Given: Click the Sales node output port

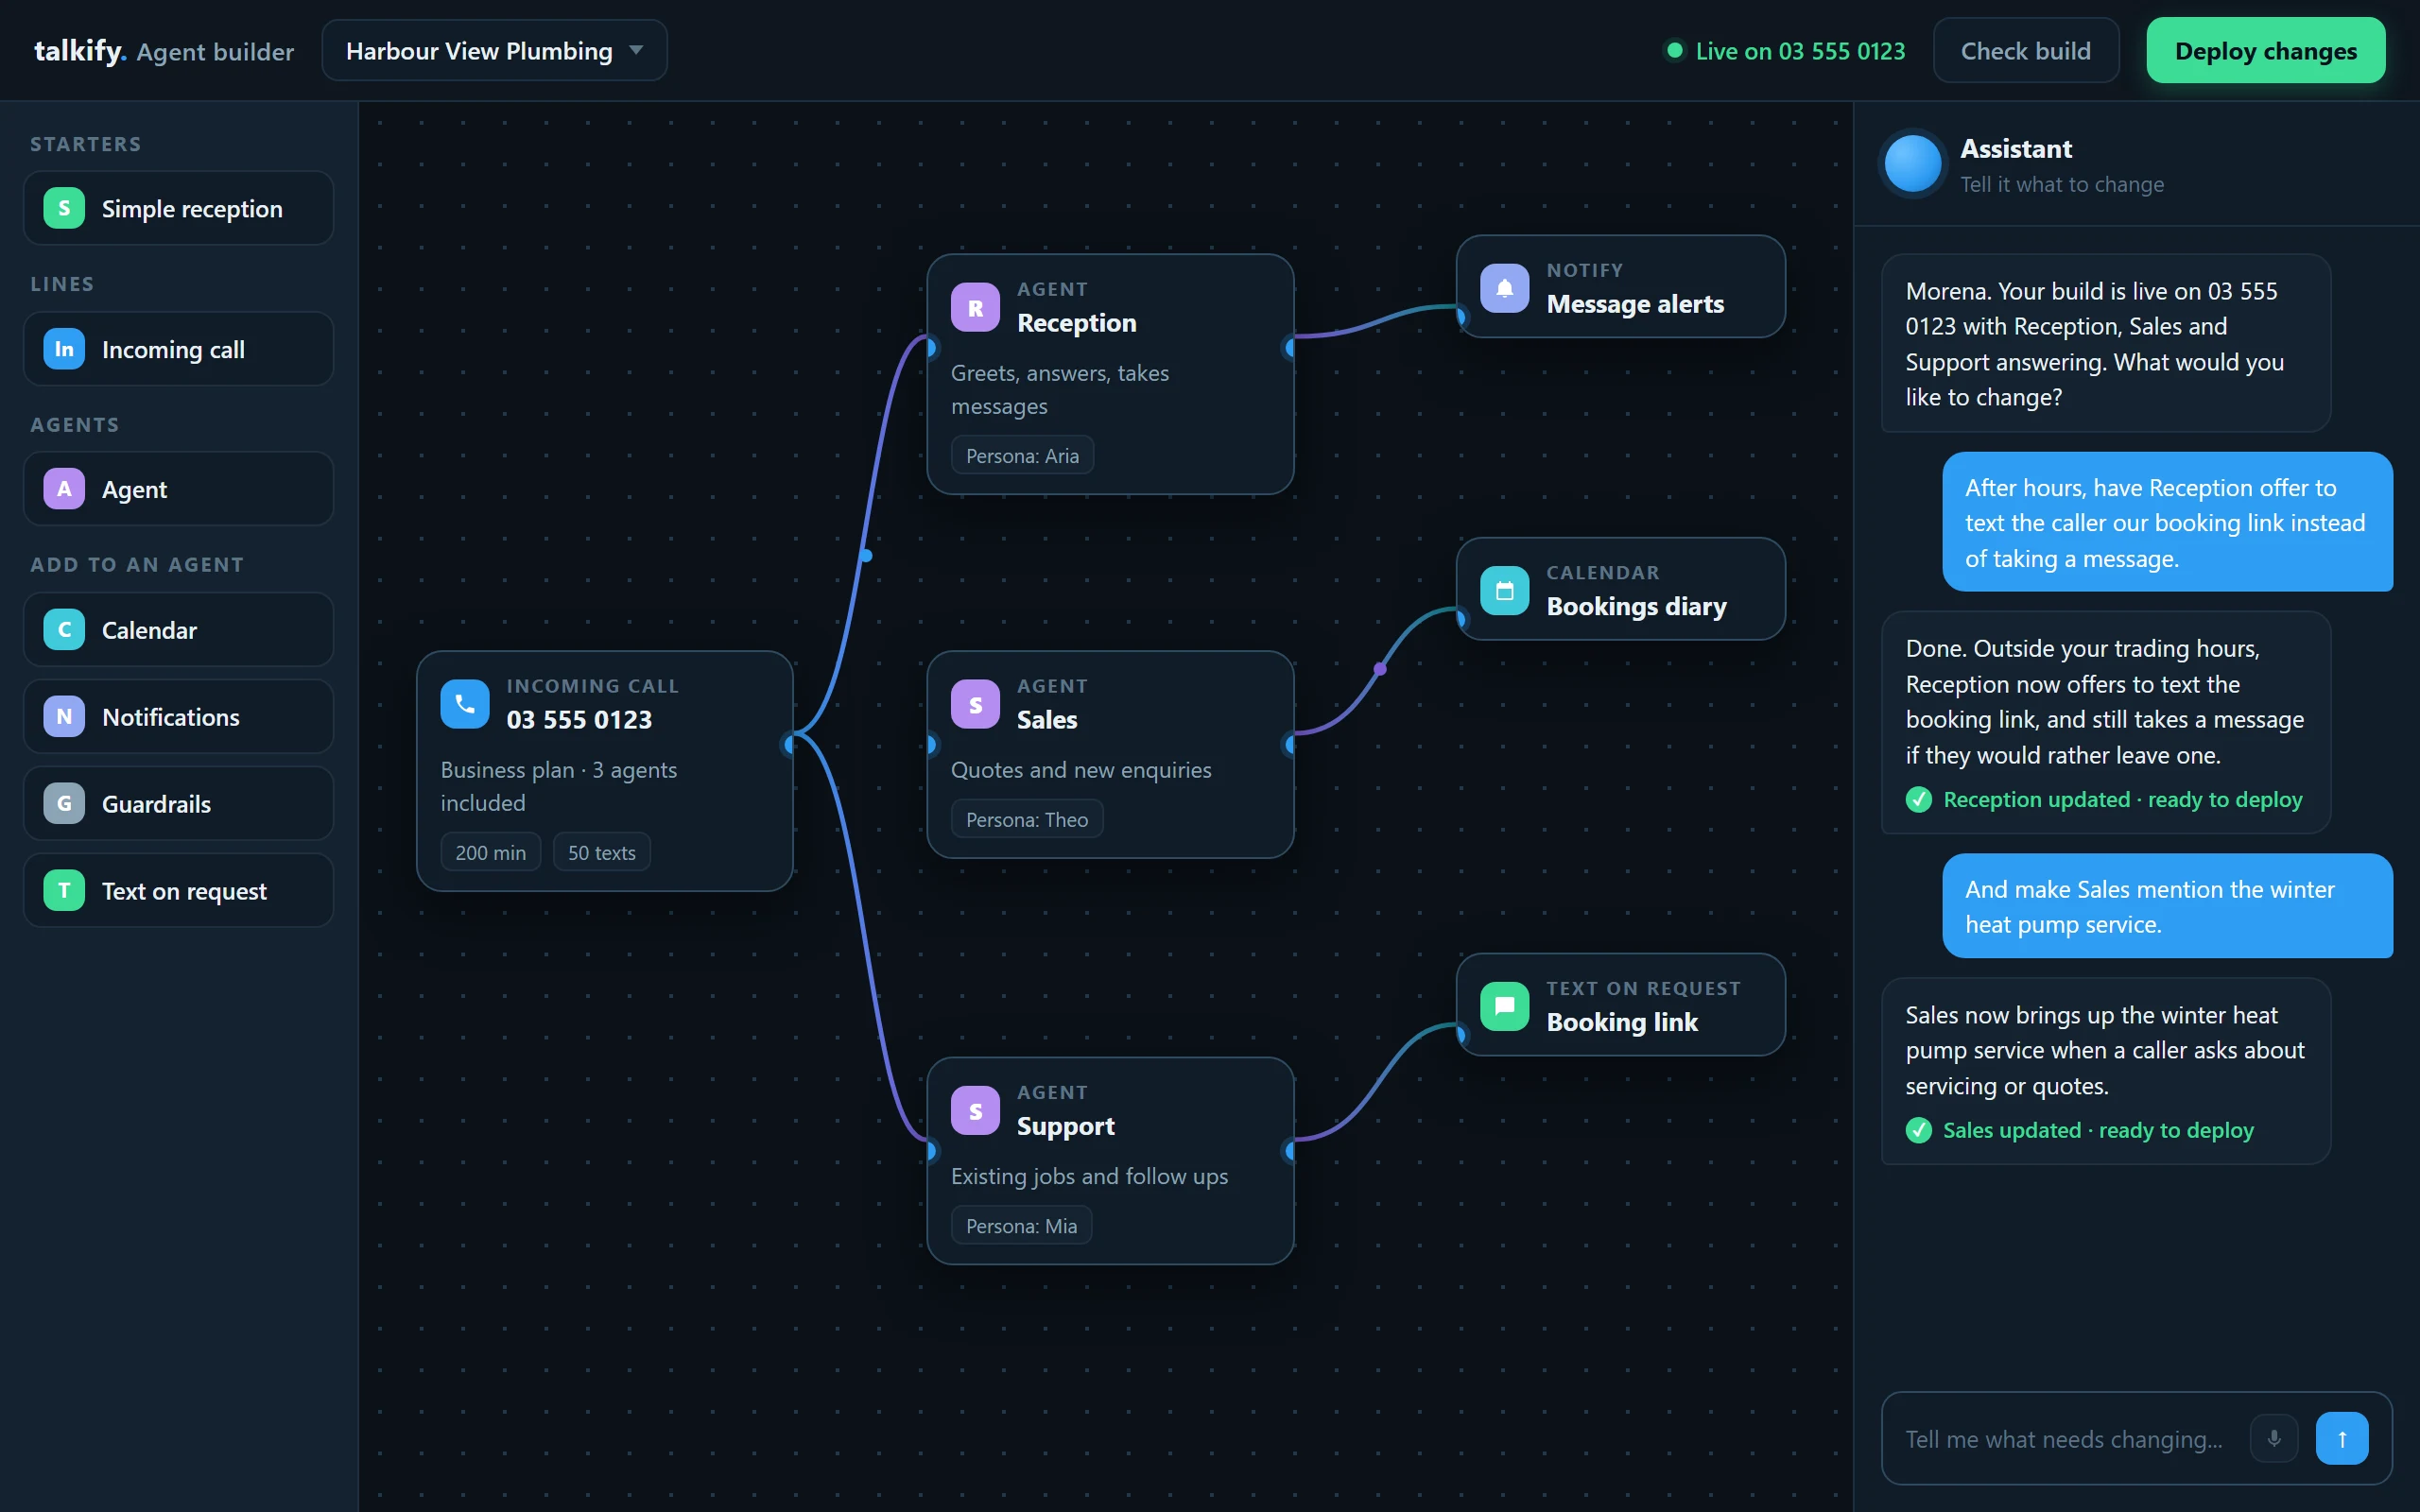Looking at the screenshot, I should (1291, 744).
